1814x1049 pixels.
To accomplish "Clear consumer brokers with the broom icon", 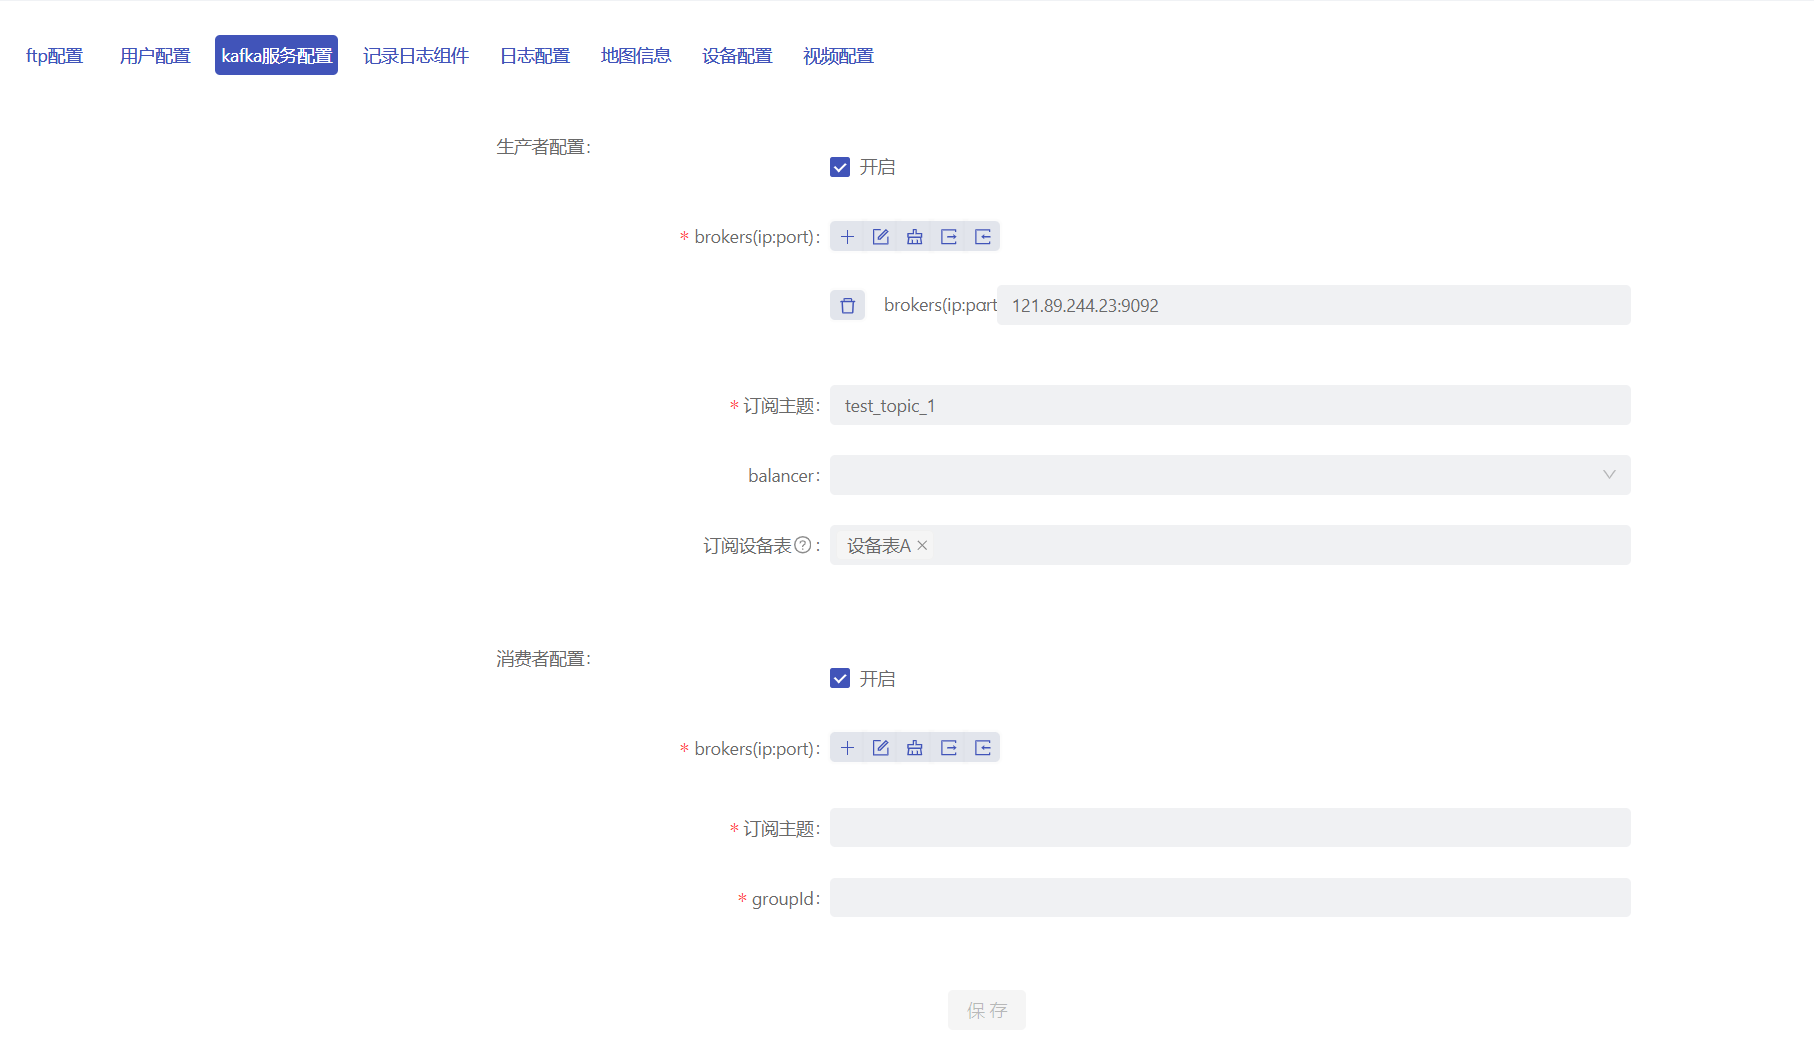I will 915,748.
